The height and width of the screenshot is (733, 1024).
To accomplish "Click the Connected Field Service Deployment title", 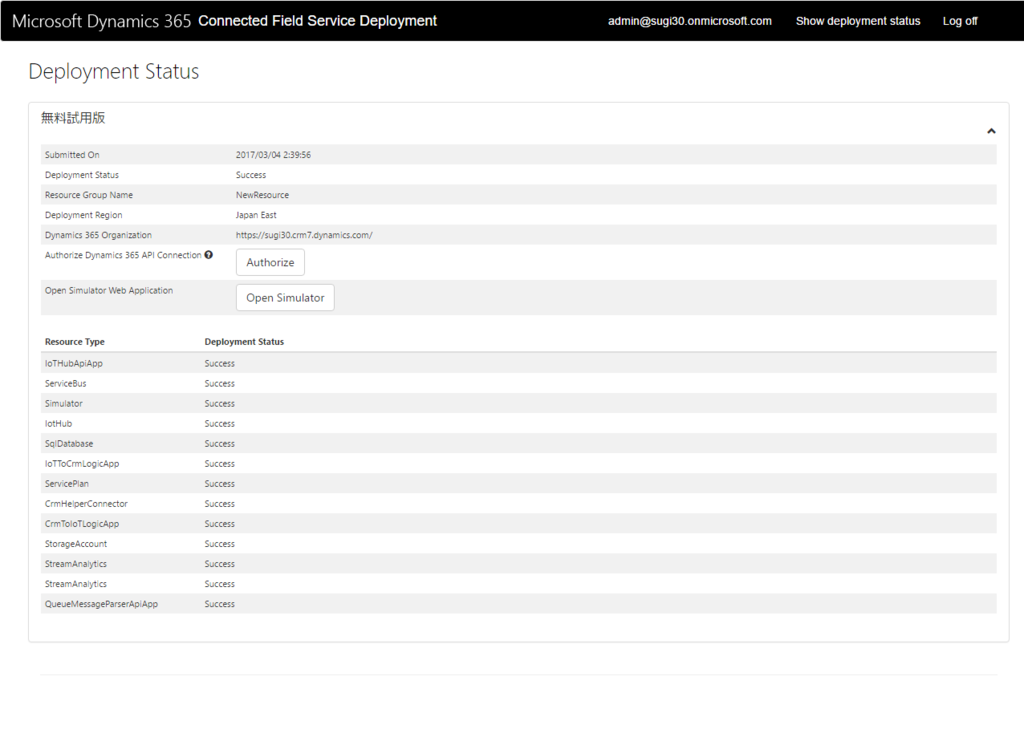I will [x=317, y=21].
